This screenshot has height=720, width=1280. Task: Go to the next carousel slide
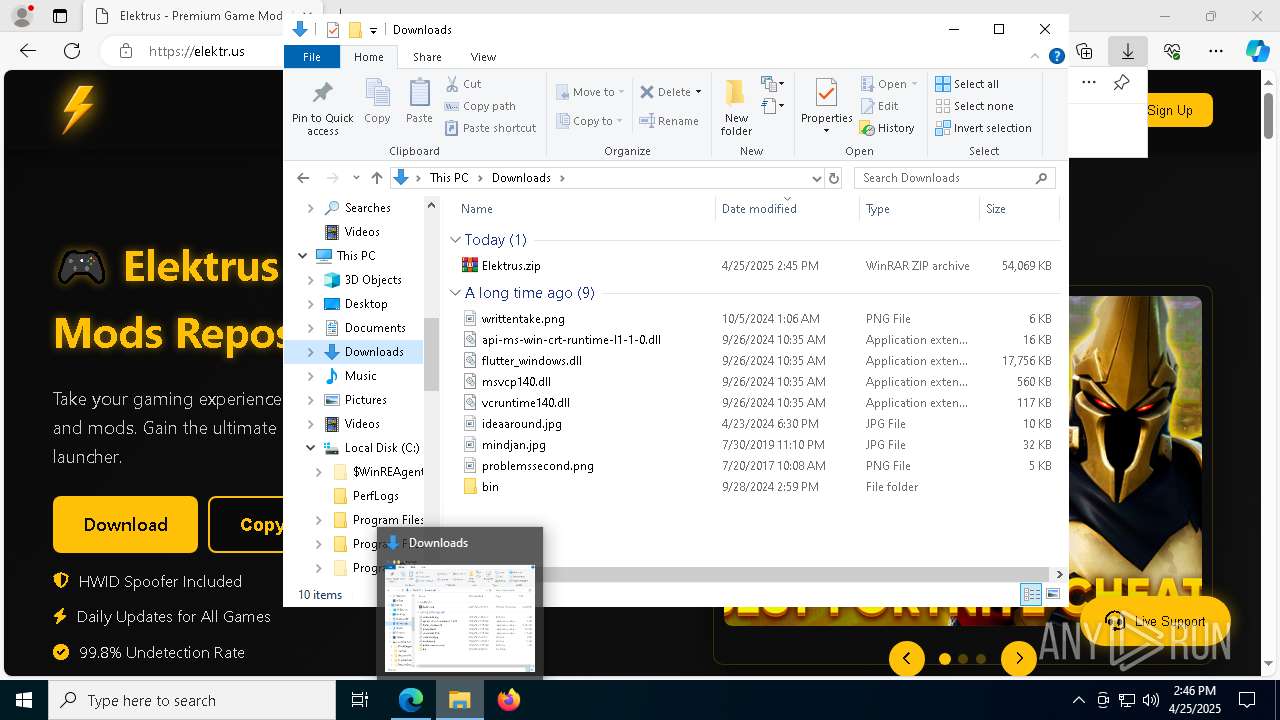1019,658
